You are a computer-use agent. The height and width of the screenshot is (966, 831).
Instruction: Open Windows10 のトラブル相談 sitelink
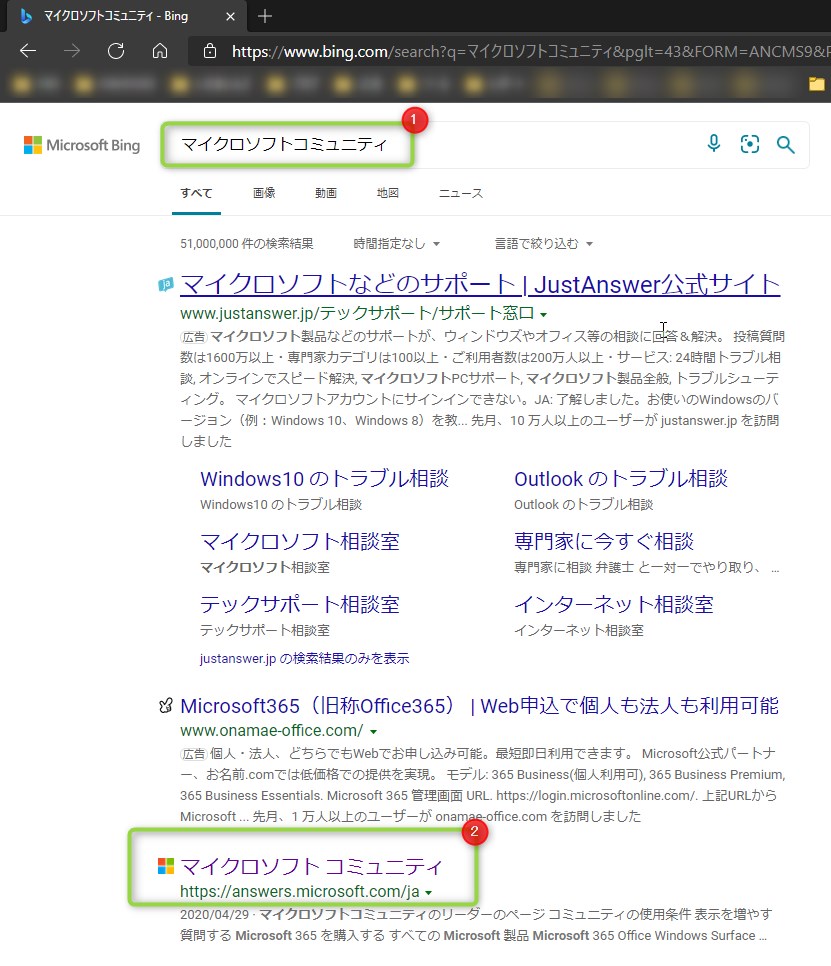(325, 479)
